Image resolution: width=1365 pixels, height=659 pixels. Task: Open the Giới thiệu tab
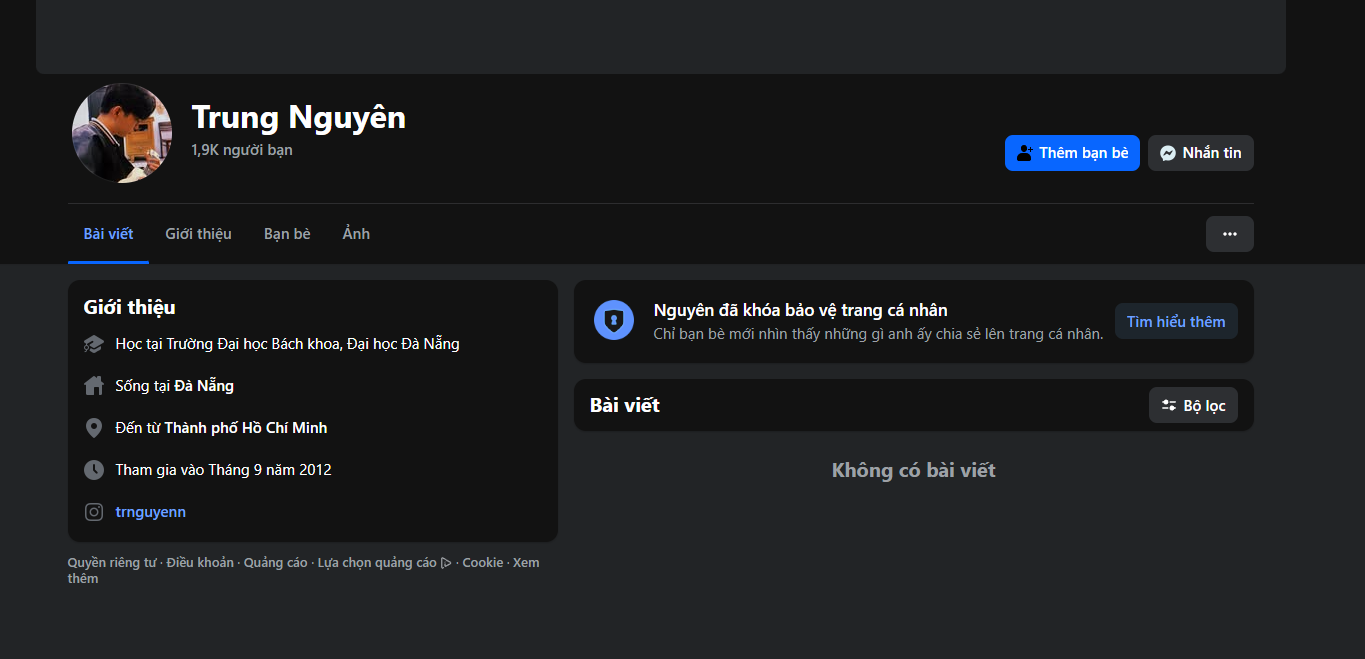click(198, 234)
